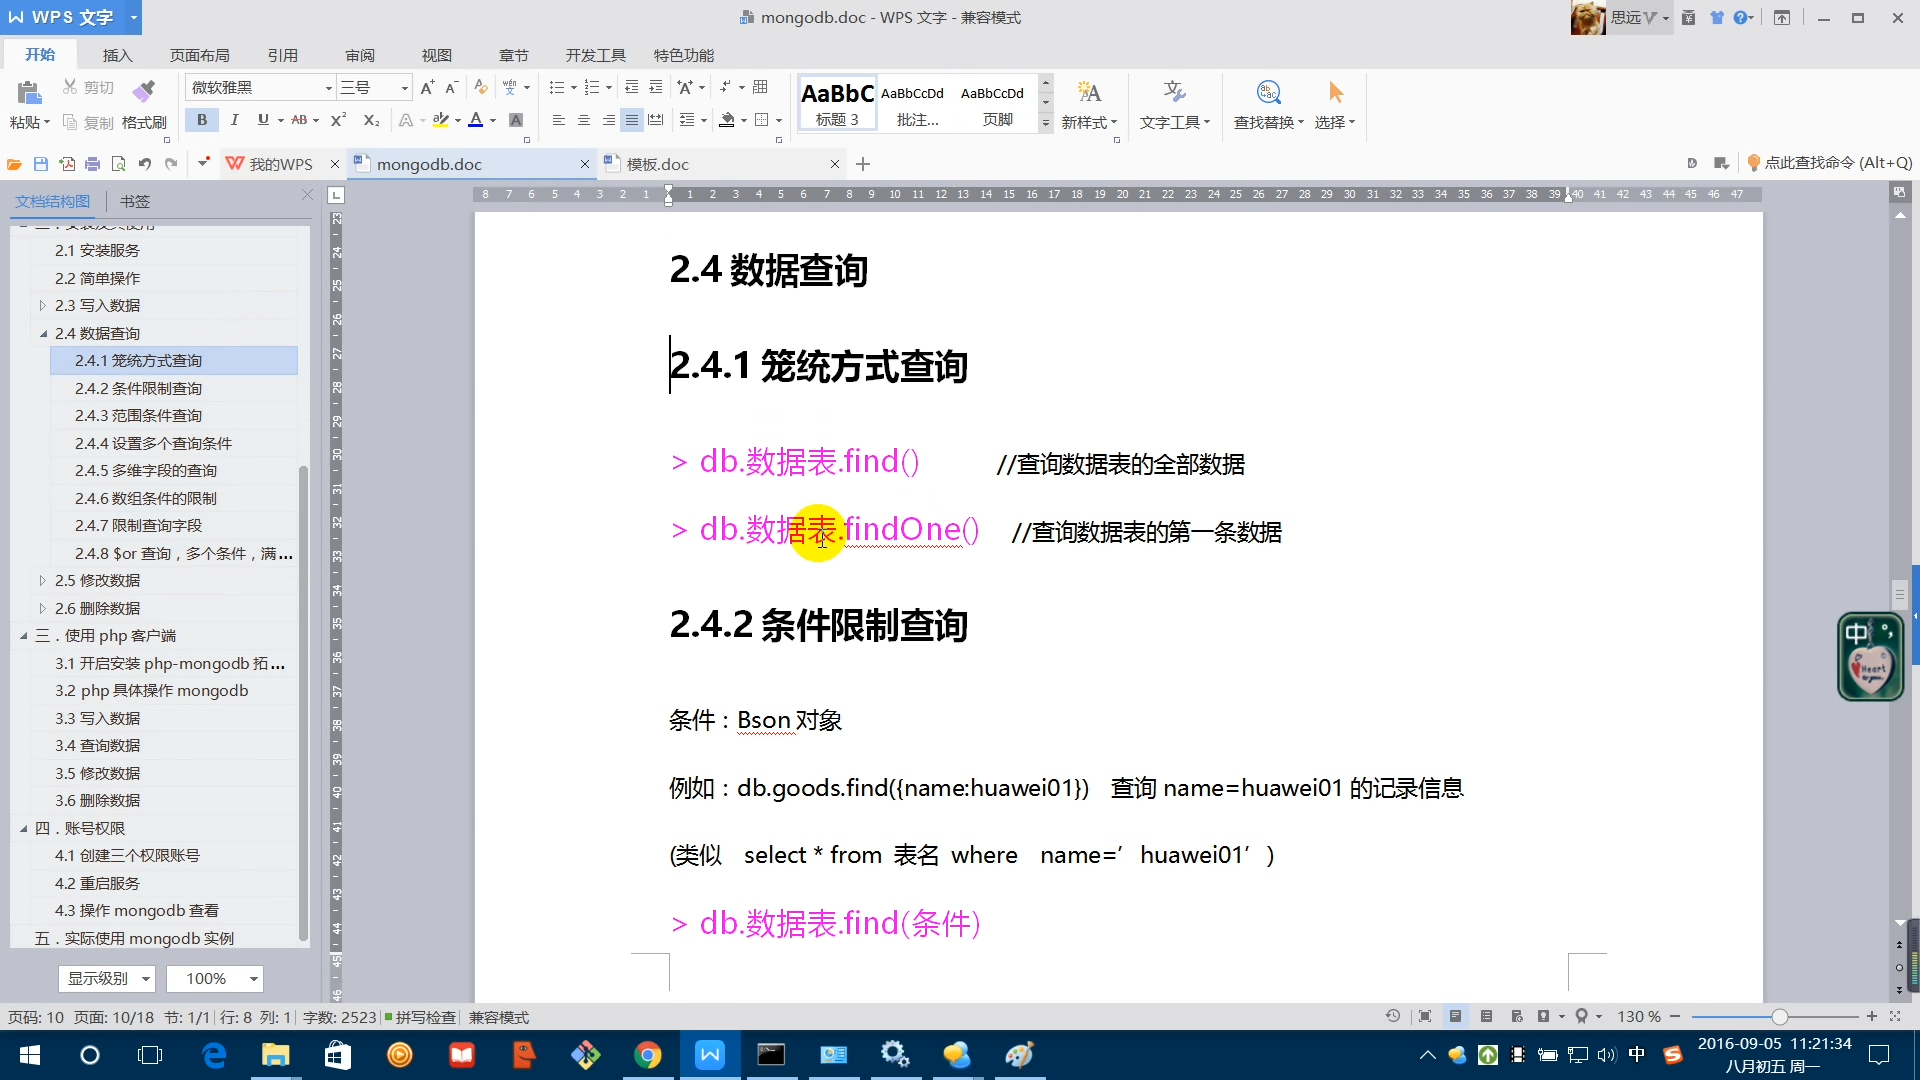Open the font size dropdown

point(404,88)
